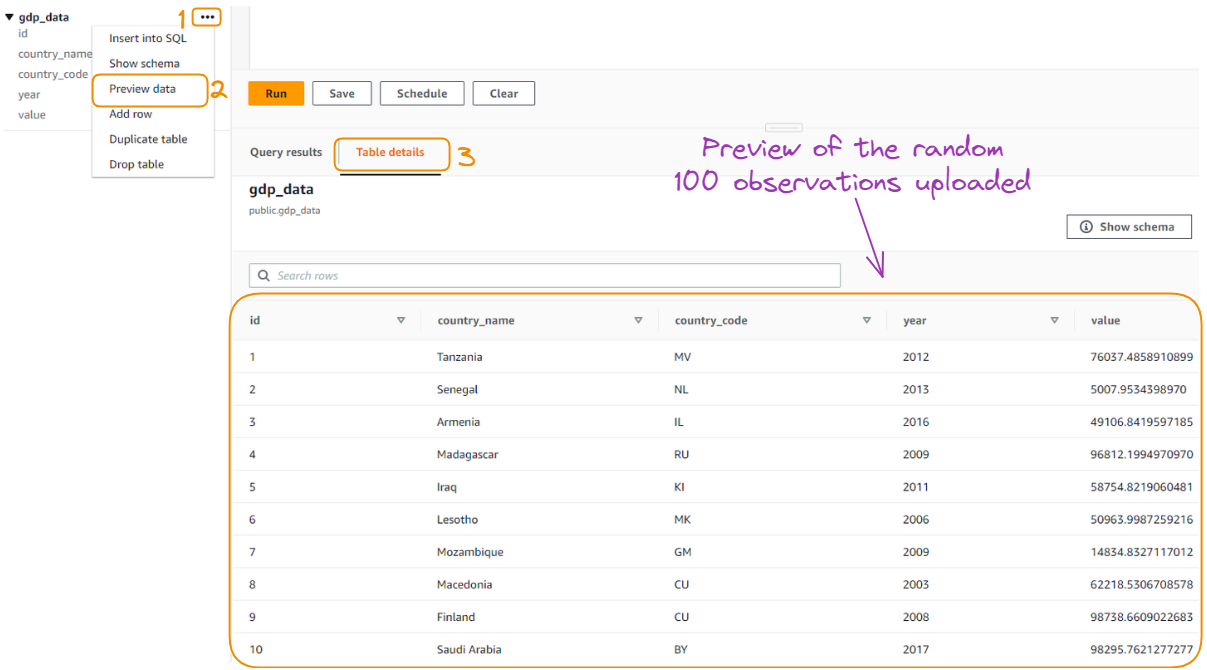Click the year 2012 cell
The width and height of the screenshot is (1207, 670).
[916, 357]
